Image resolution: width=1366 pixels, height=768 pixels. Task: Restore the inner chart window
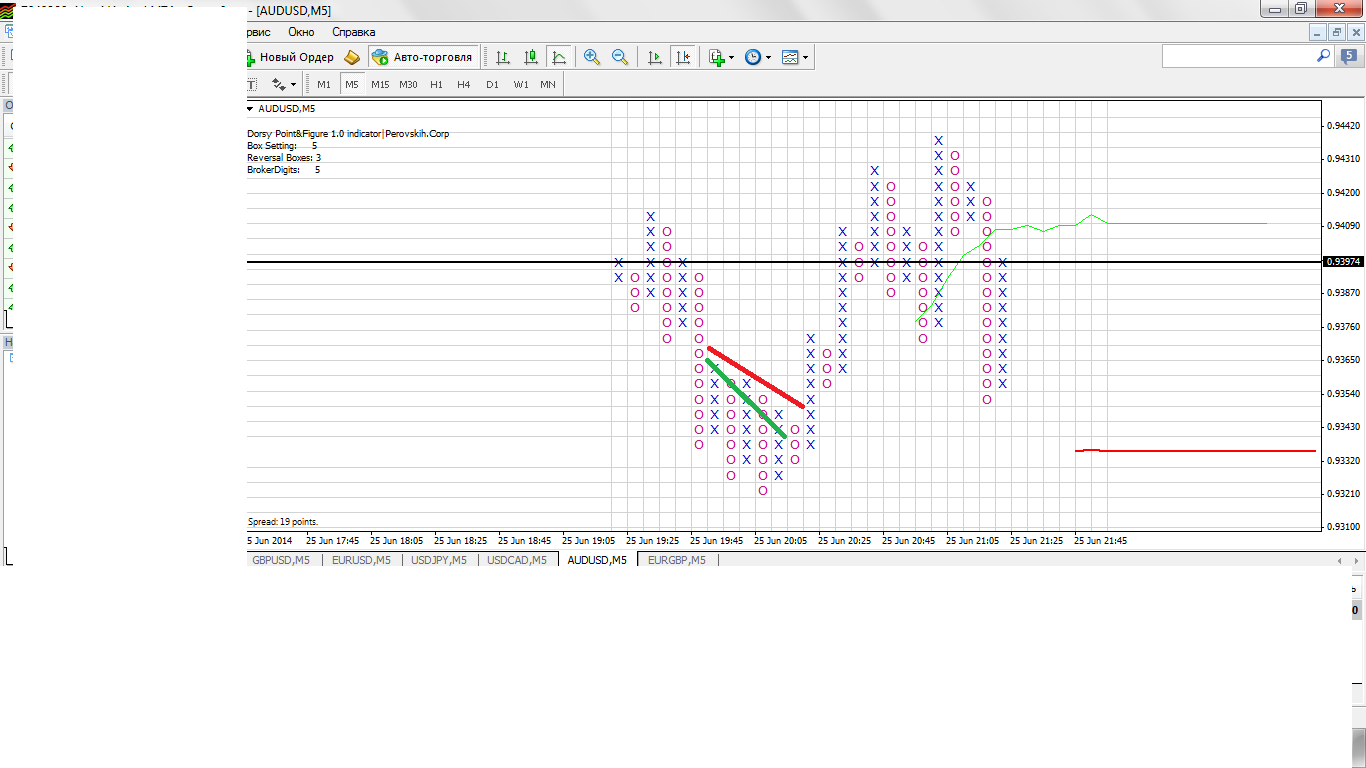tap(1337, 32)
